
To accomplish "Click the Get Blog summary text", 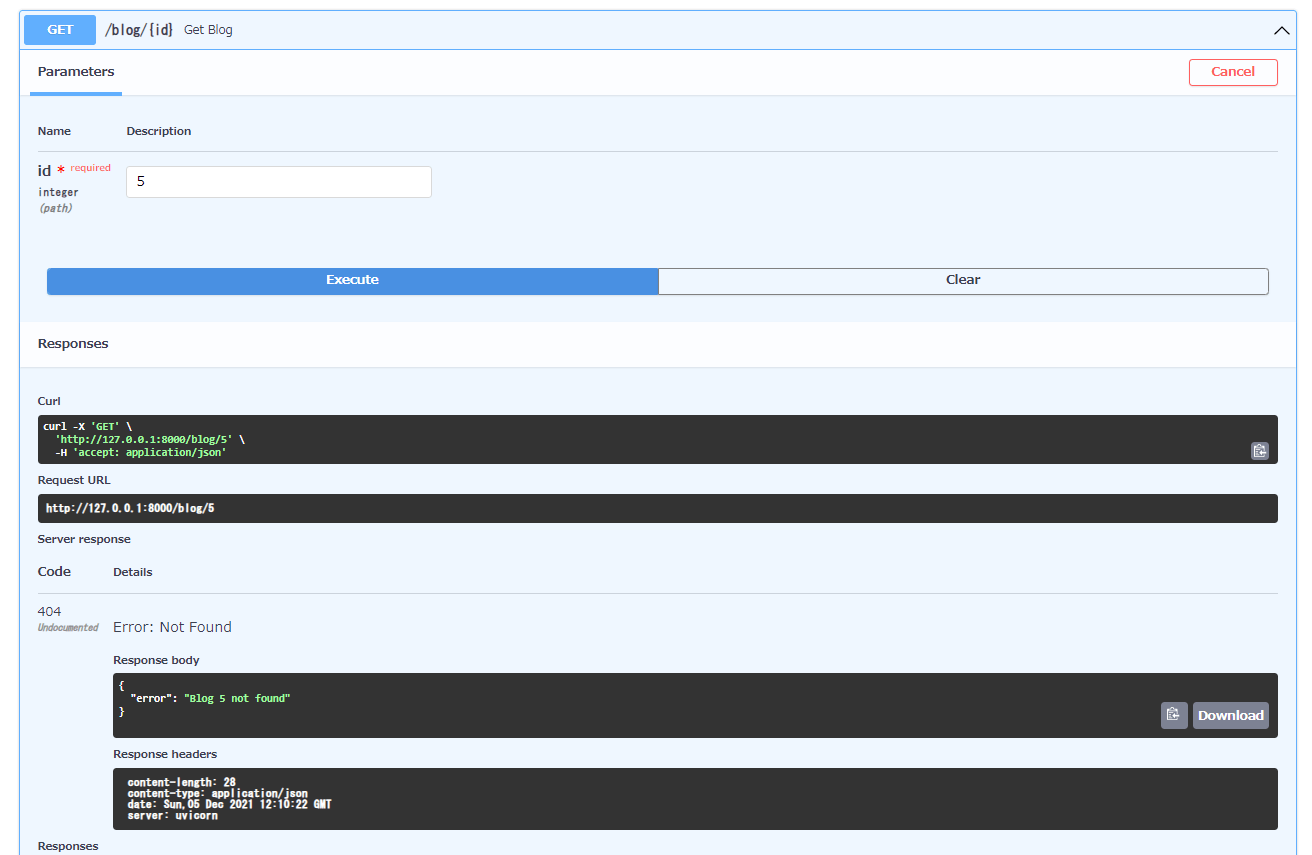I will (x=207, y=30).
